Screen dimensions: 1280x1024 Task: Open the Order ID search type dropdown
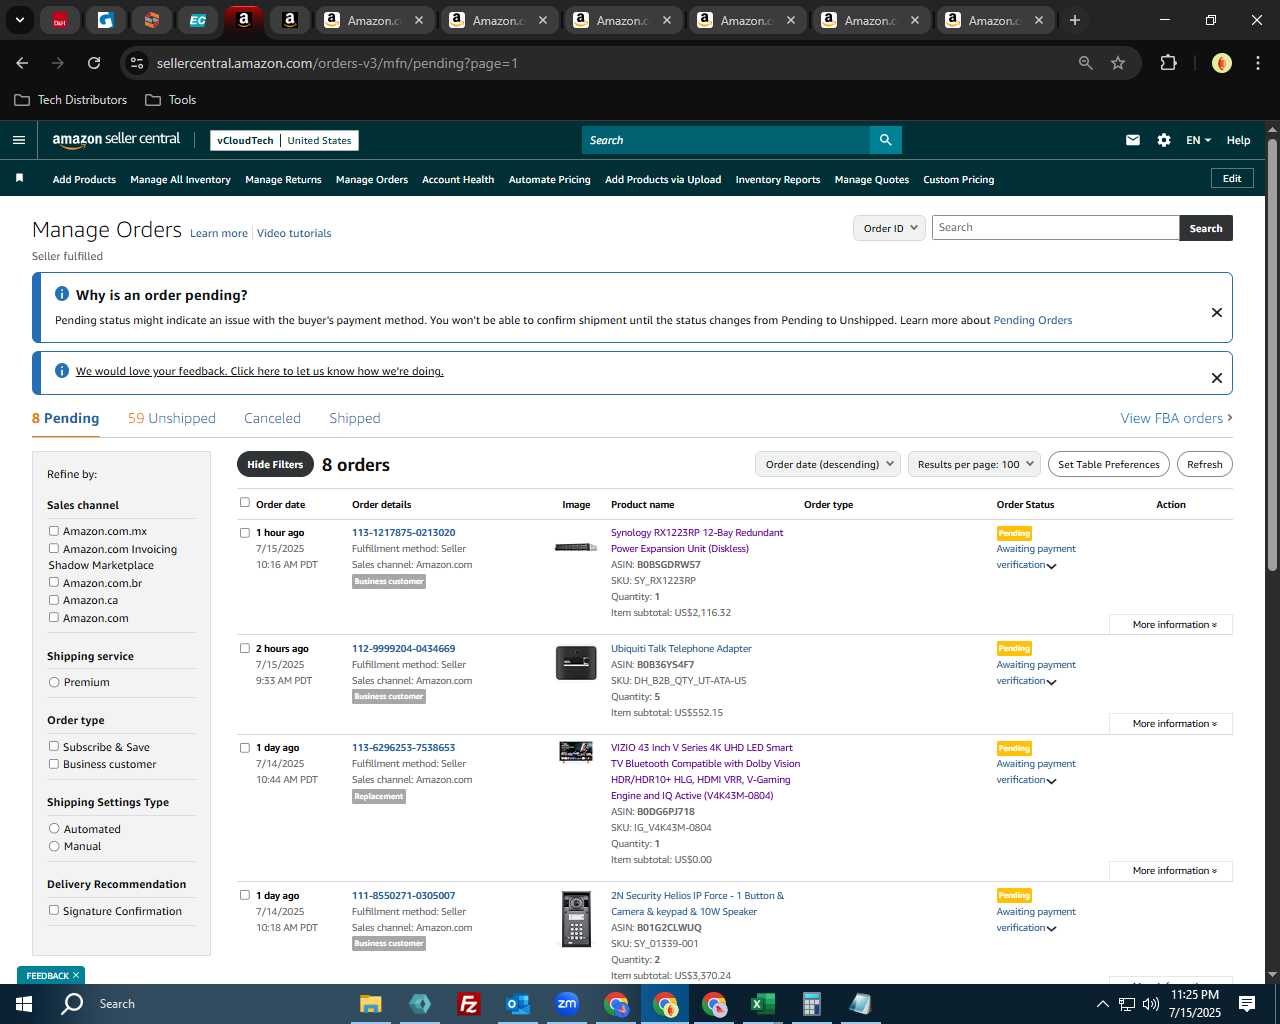890,228
